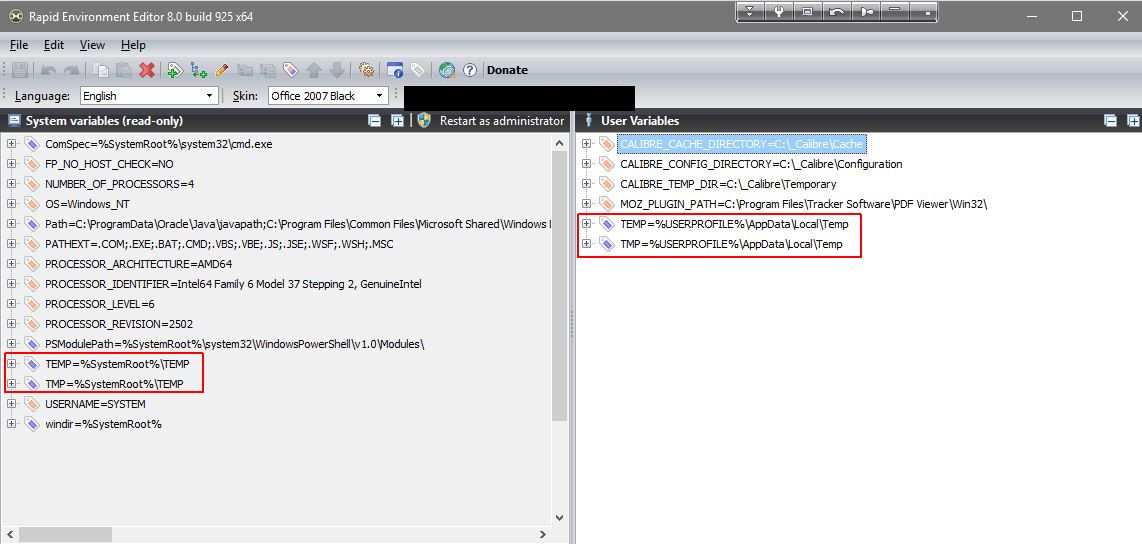
Task: Click scroll-down arrow in System variables
Action: pyautogui.click(x=559, y=518)
